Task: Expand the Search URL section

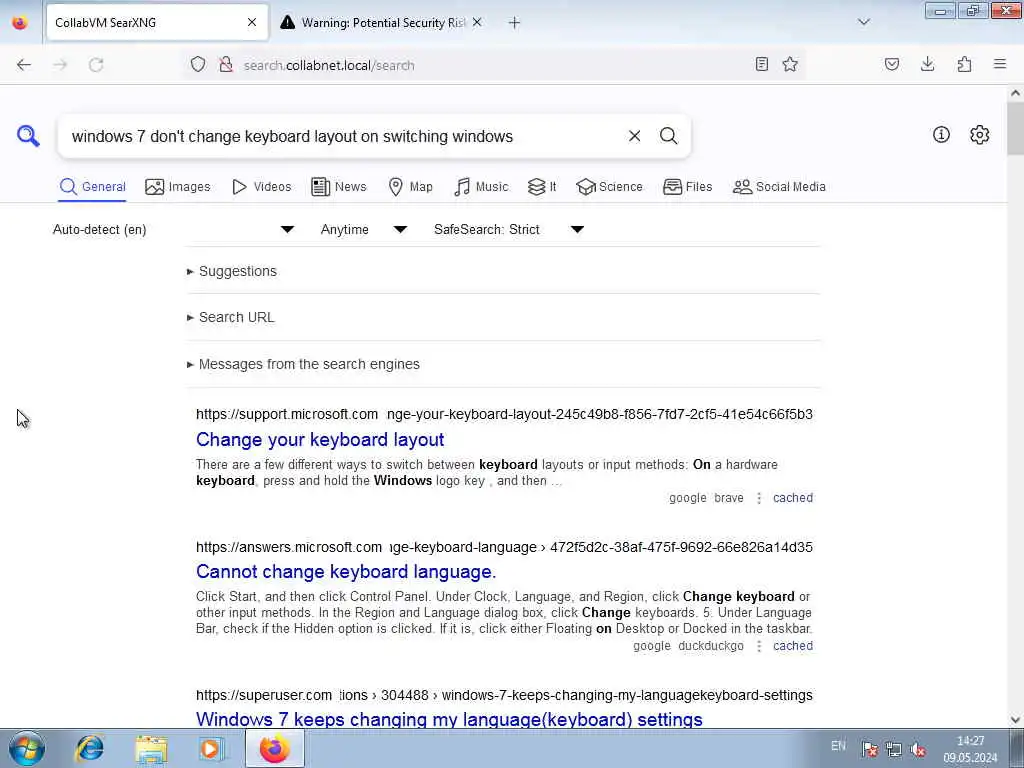Action: tap(231, 317)
